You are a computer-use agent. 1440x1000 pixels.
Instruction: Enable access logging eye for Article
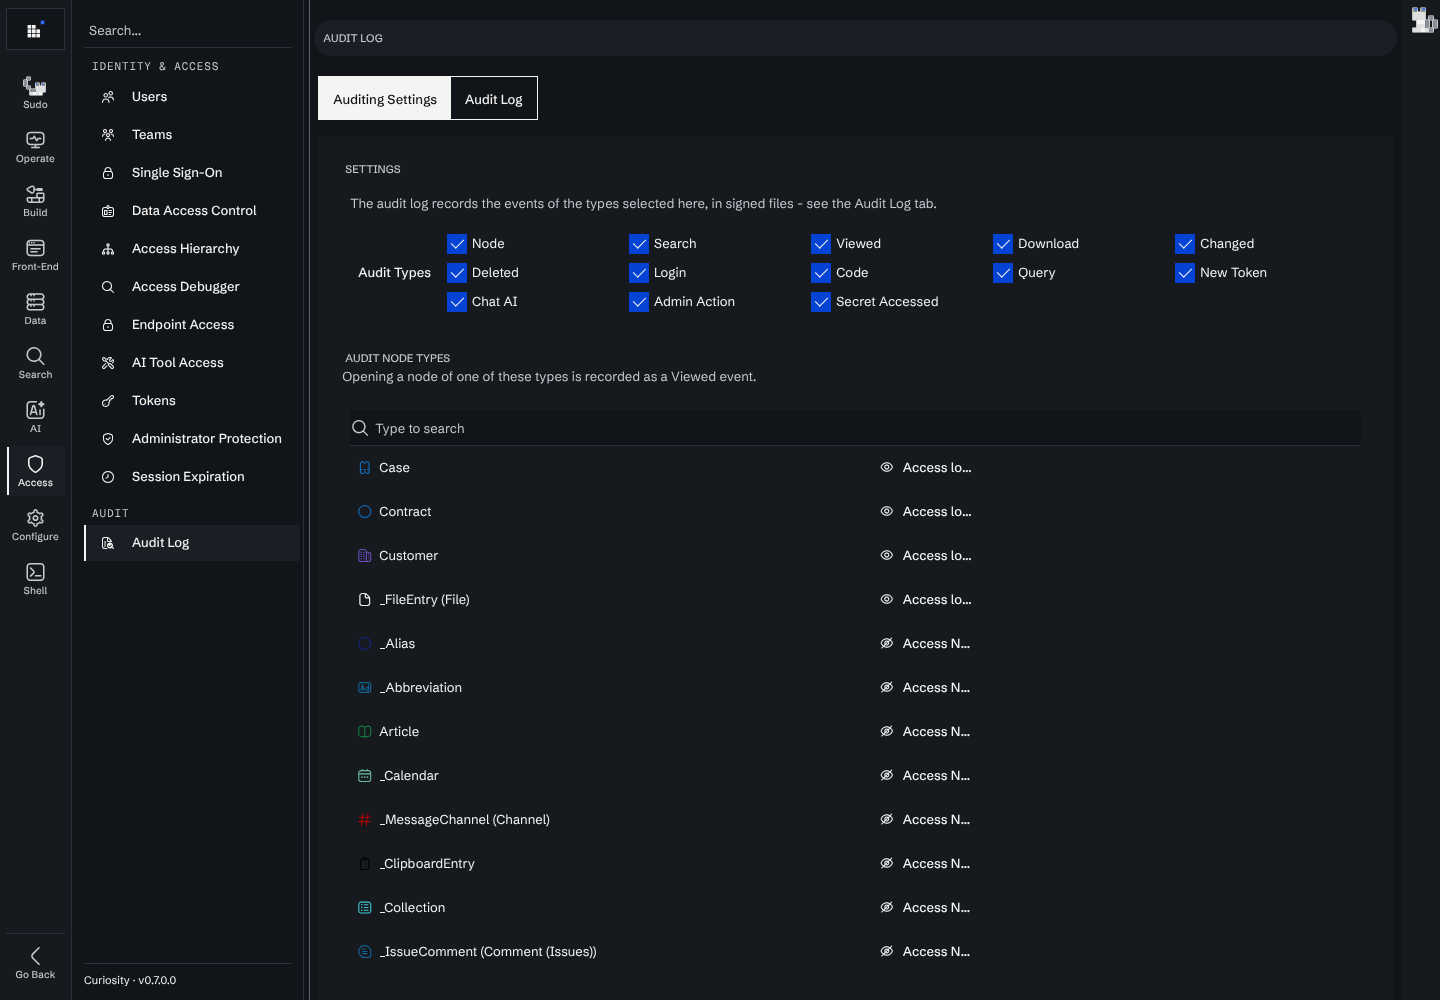tap(886, 731)
